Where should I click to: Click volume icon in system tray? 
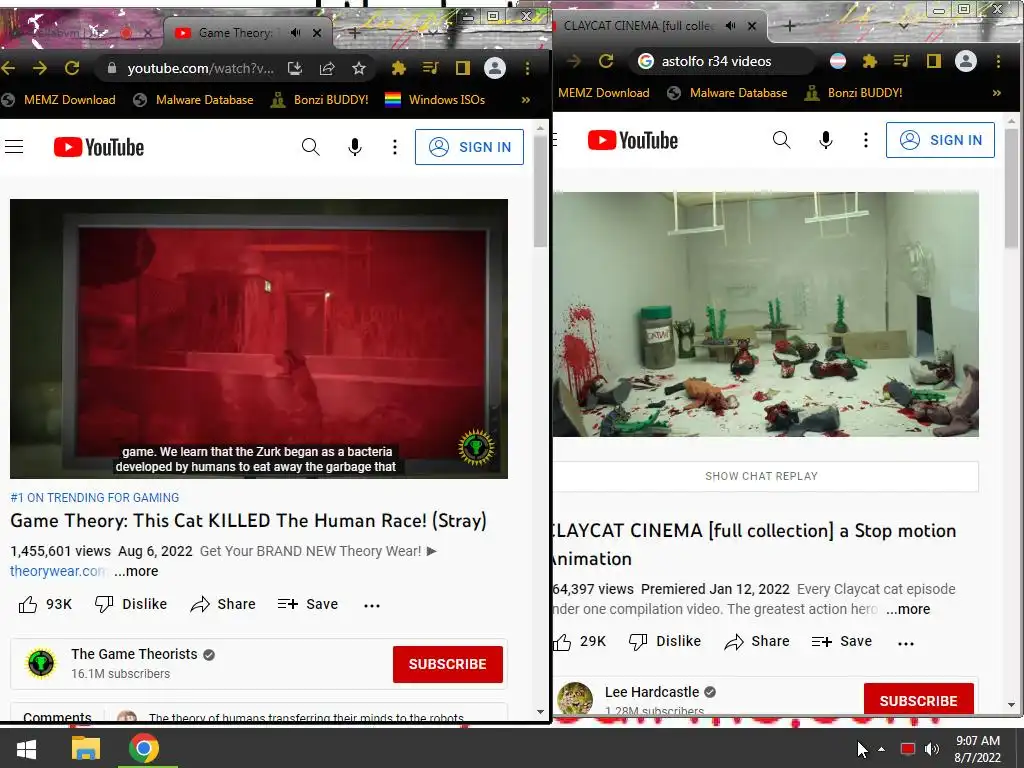click(932, 749)
